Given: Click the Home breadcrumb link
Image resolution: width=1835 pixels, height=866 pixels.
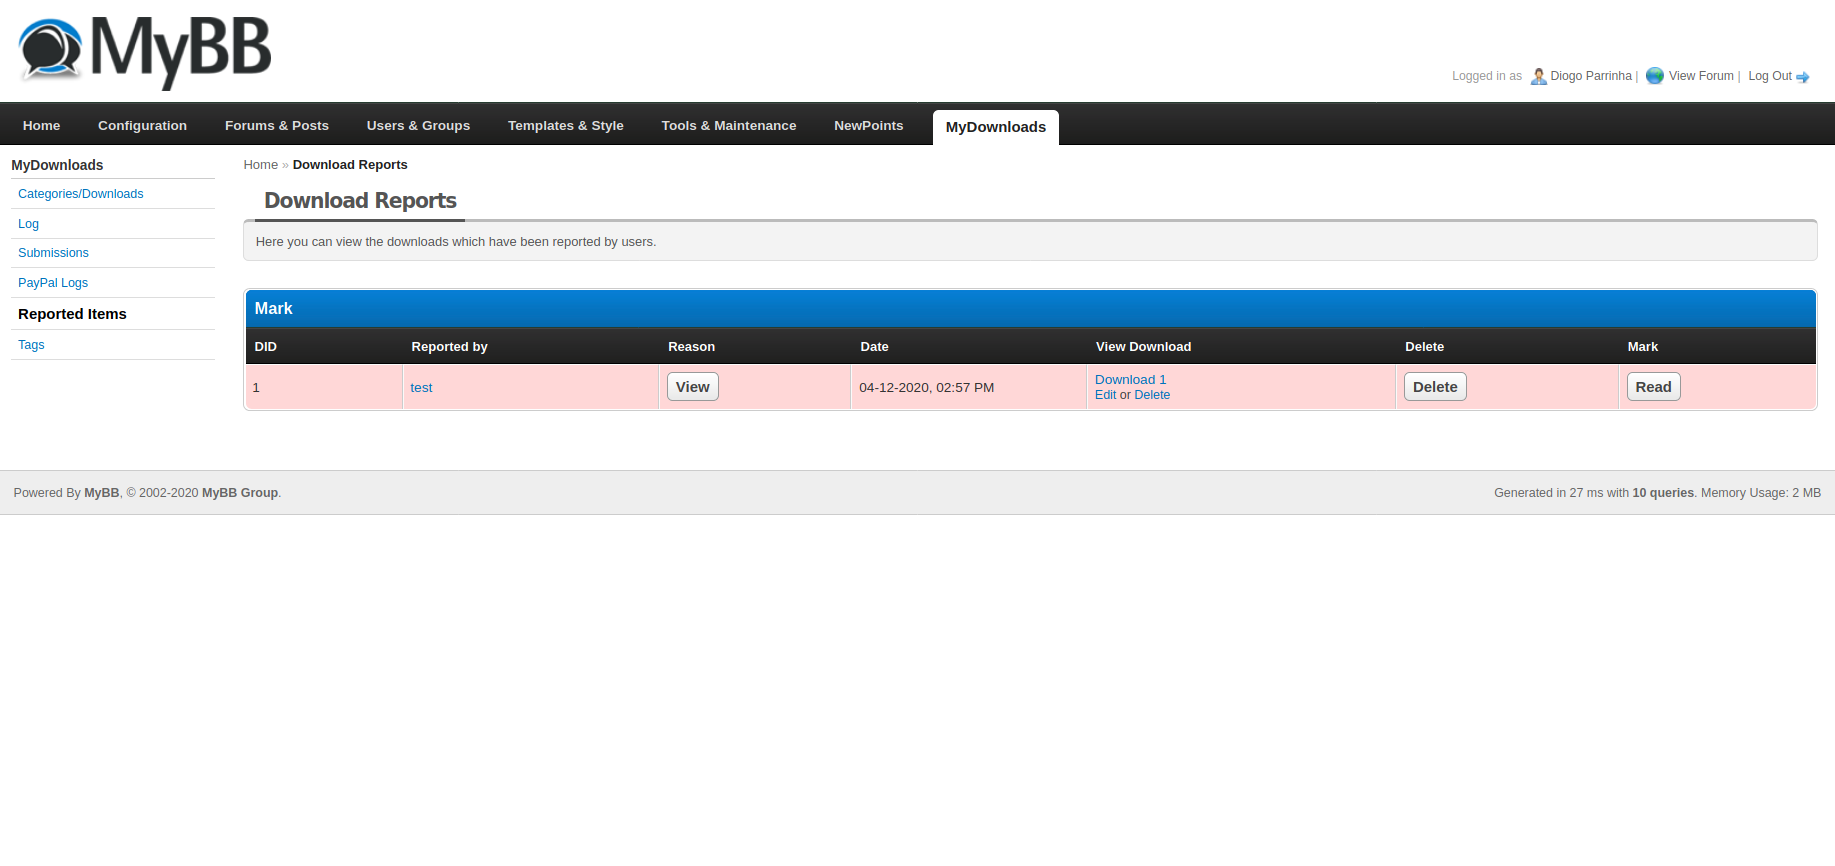Looking at the screenshot, I should coord(260,165).
